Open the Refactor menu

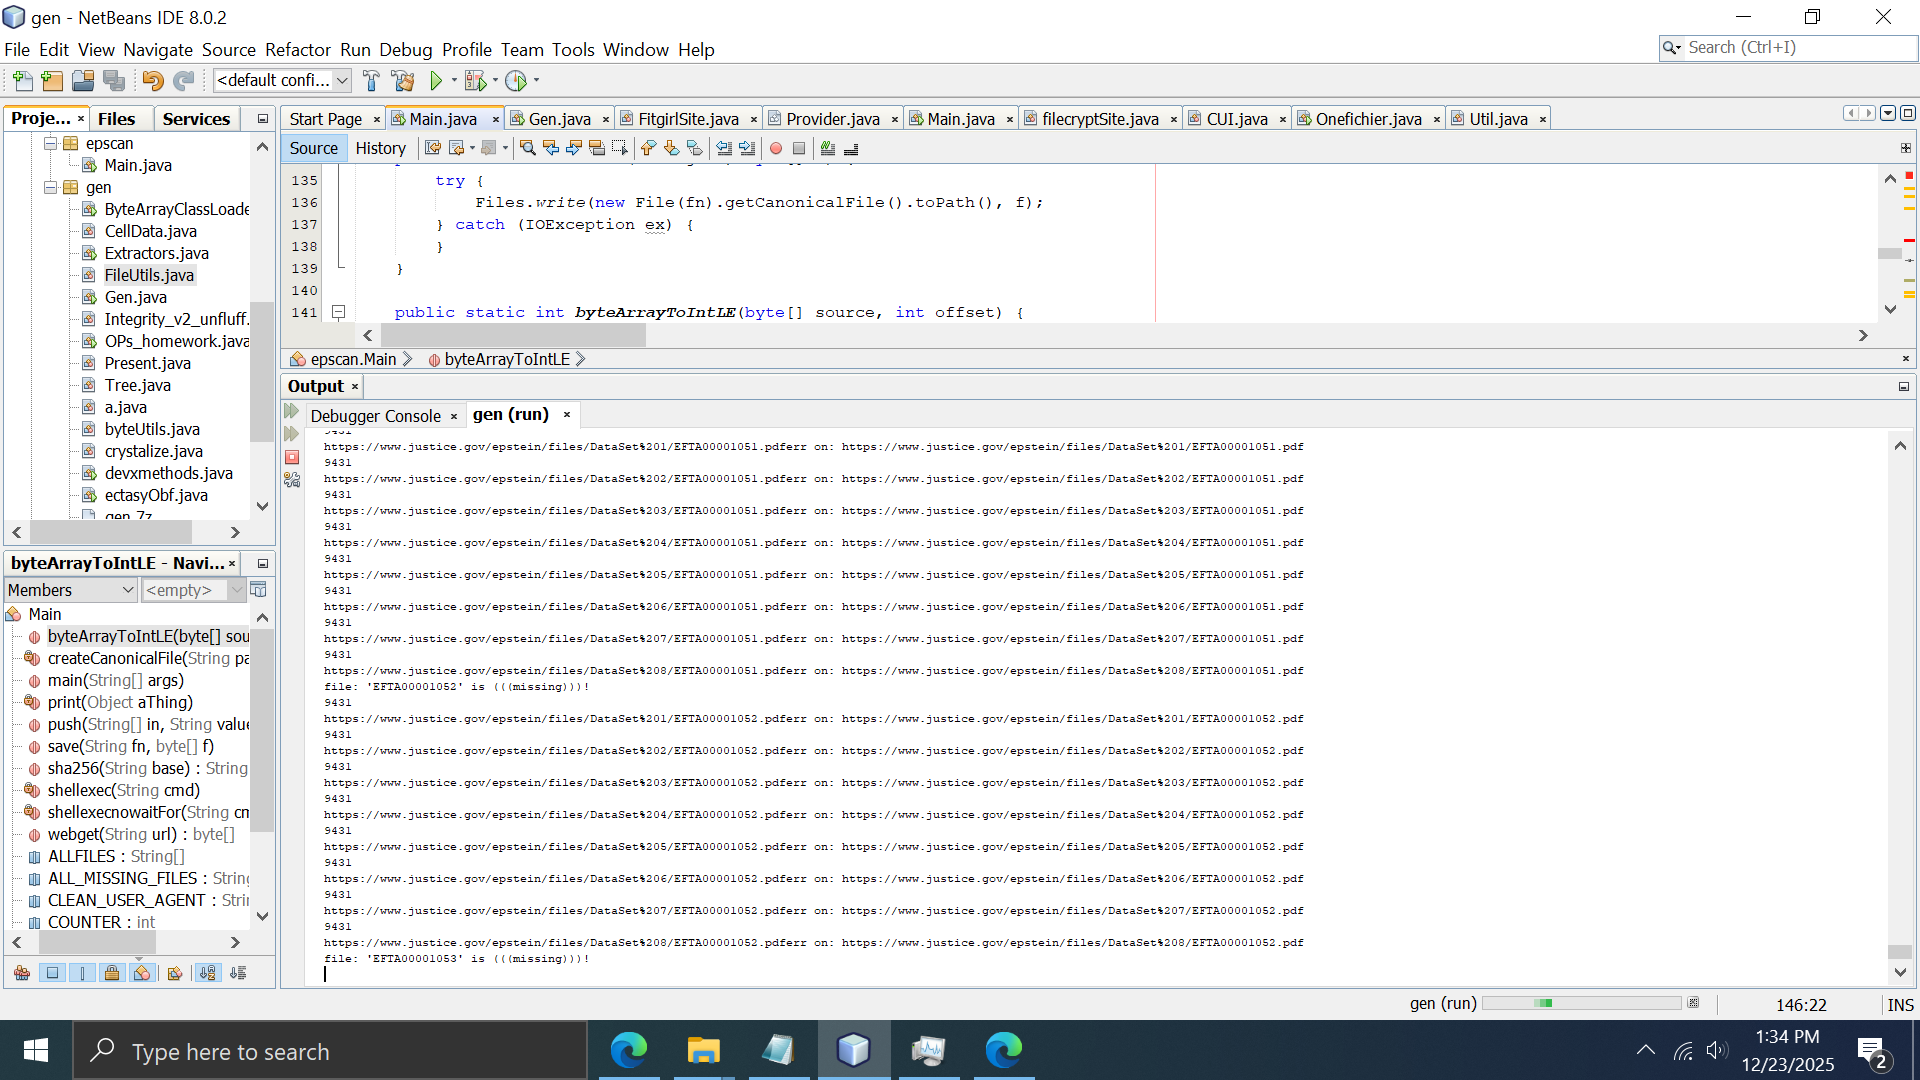pyautogui.click(x=297, y=49)
